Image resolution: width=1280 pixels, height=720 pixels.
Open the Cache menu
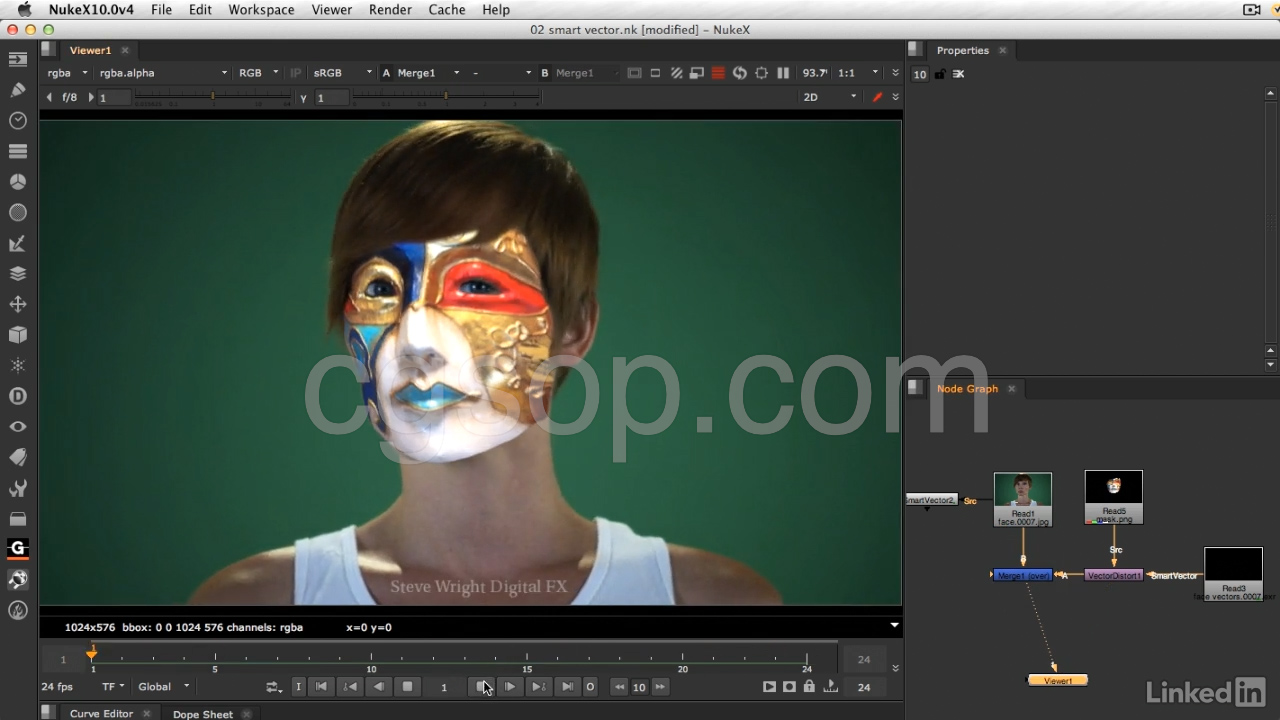pos(446,10)
